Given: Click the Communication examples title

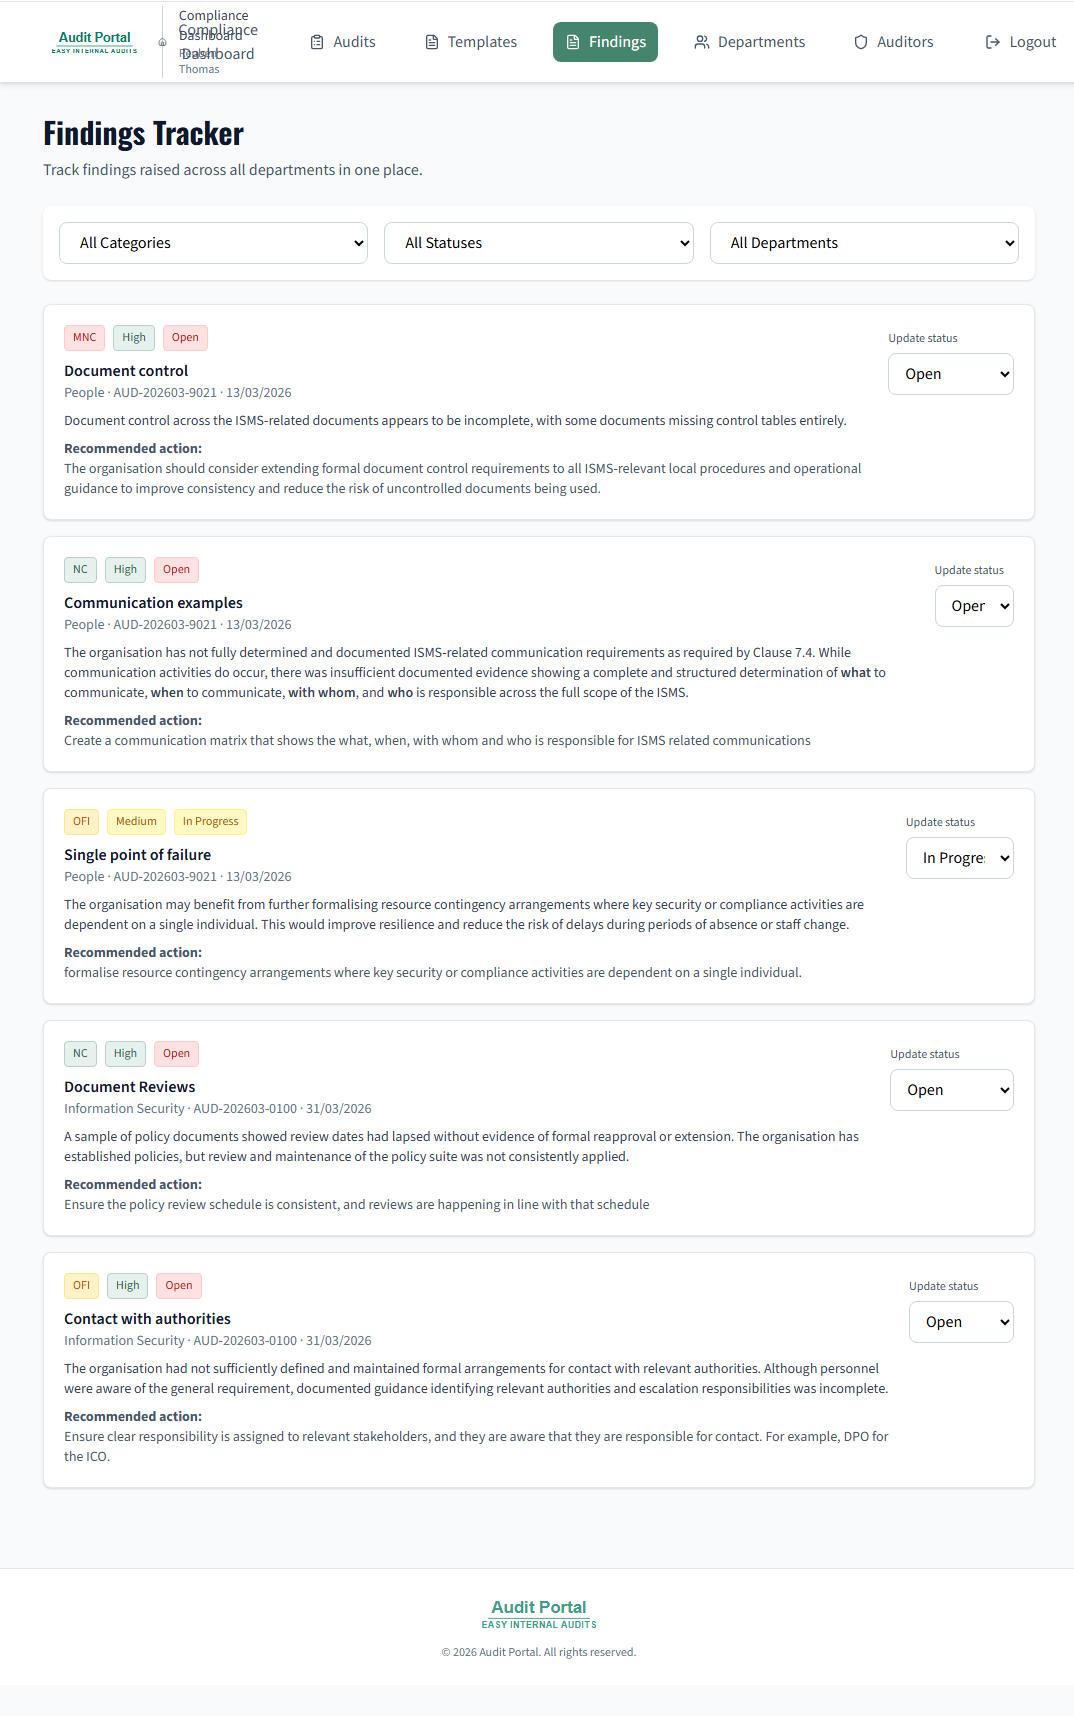Looking at the screenshot, I should click(x=153, y=603).
